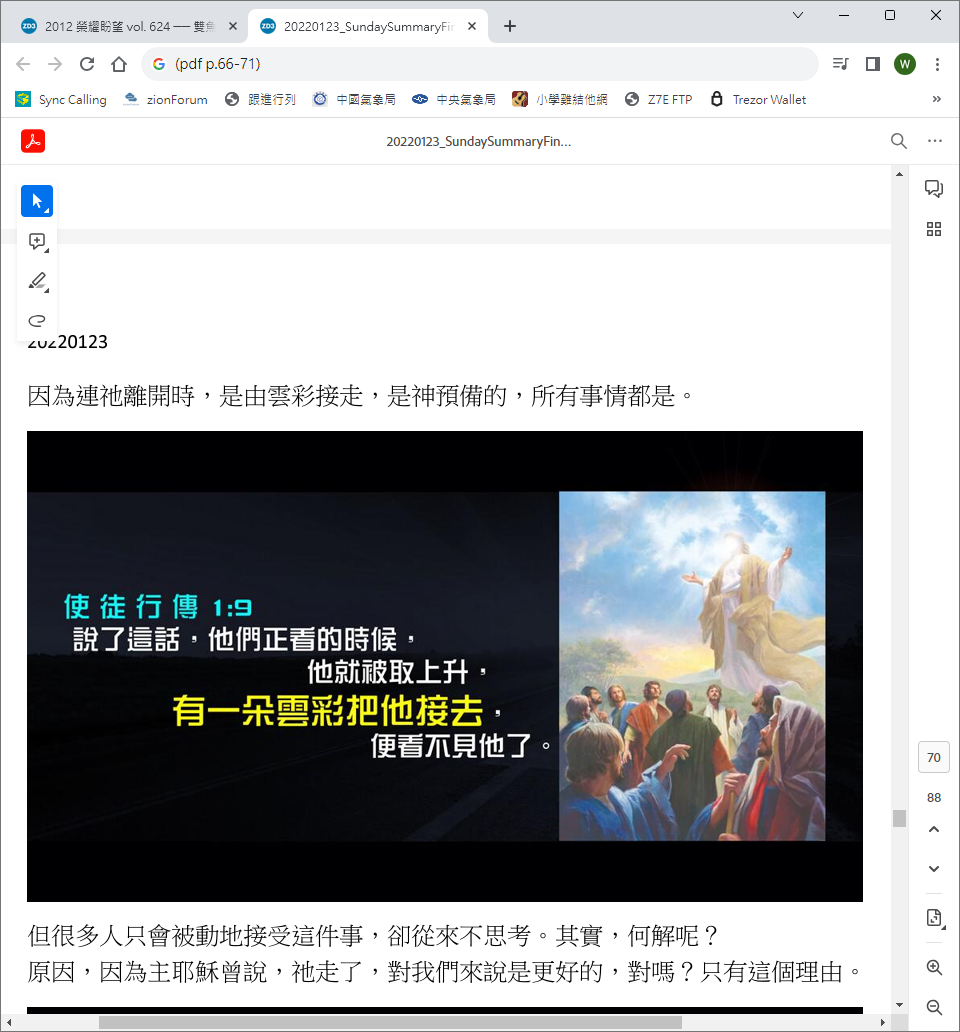
Task: Select the freehand draw loop tool
Action: (37, 321)
